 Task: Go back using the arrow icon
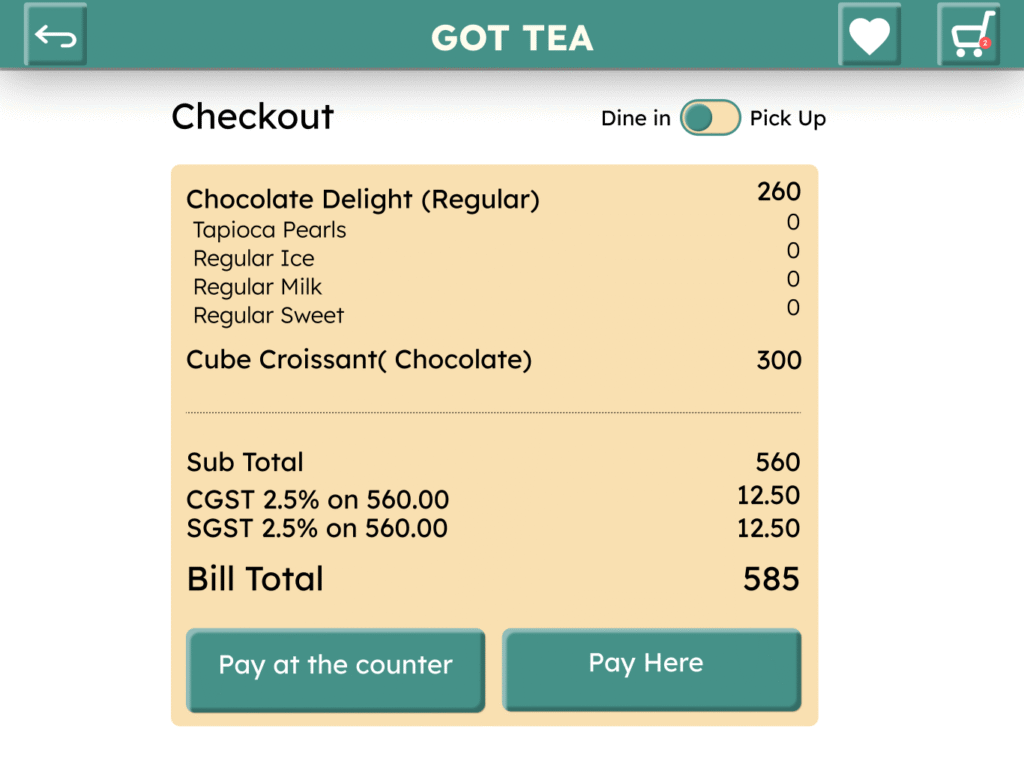(56, 36)
